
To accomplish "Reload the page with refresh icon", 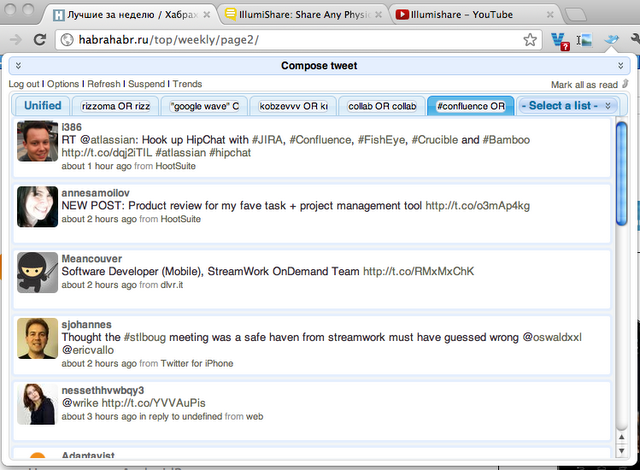I will click(x=40, y=40).
